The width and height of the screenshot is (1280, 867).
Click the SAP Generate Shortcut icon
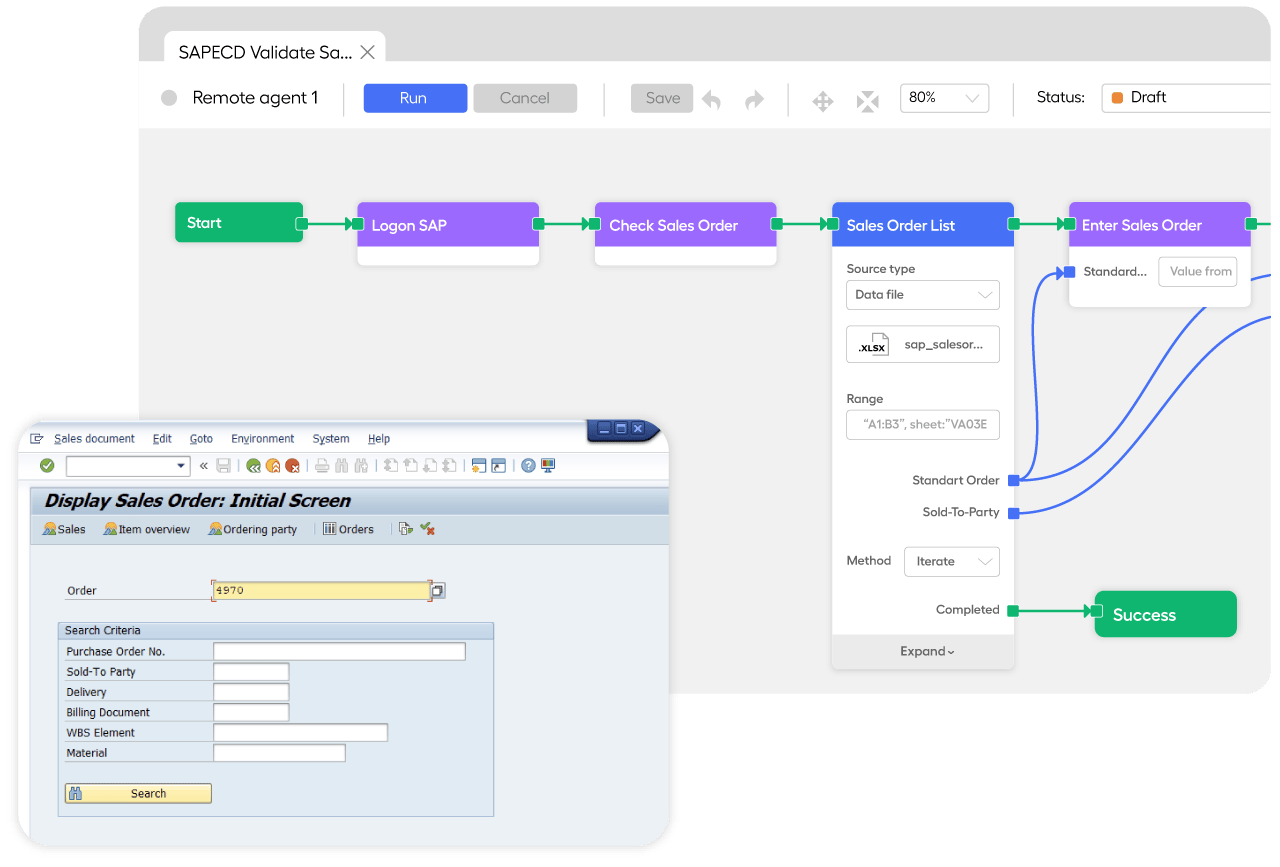pos(498,466)
